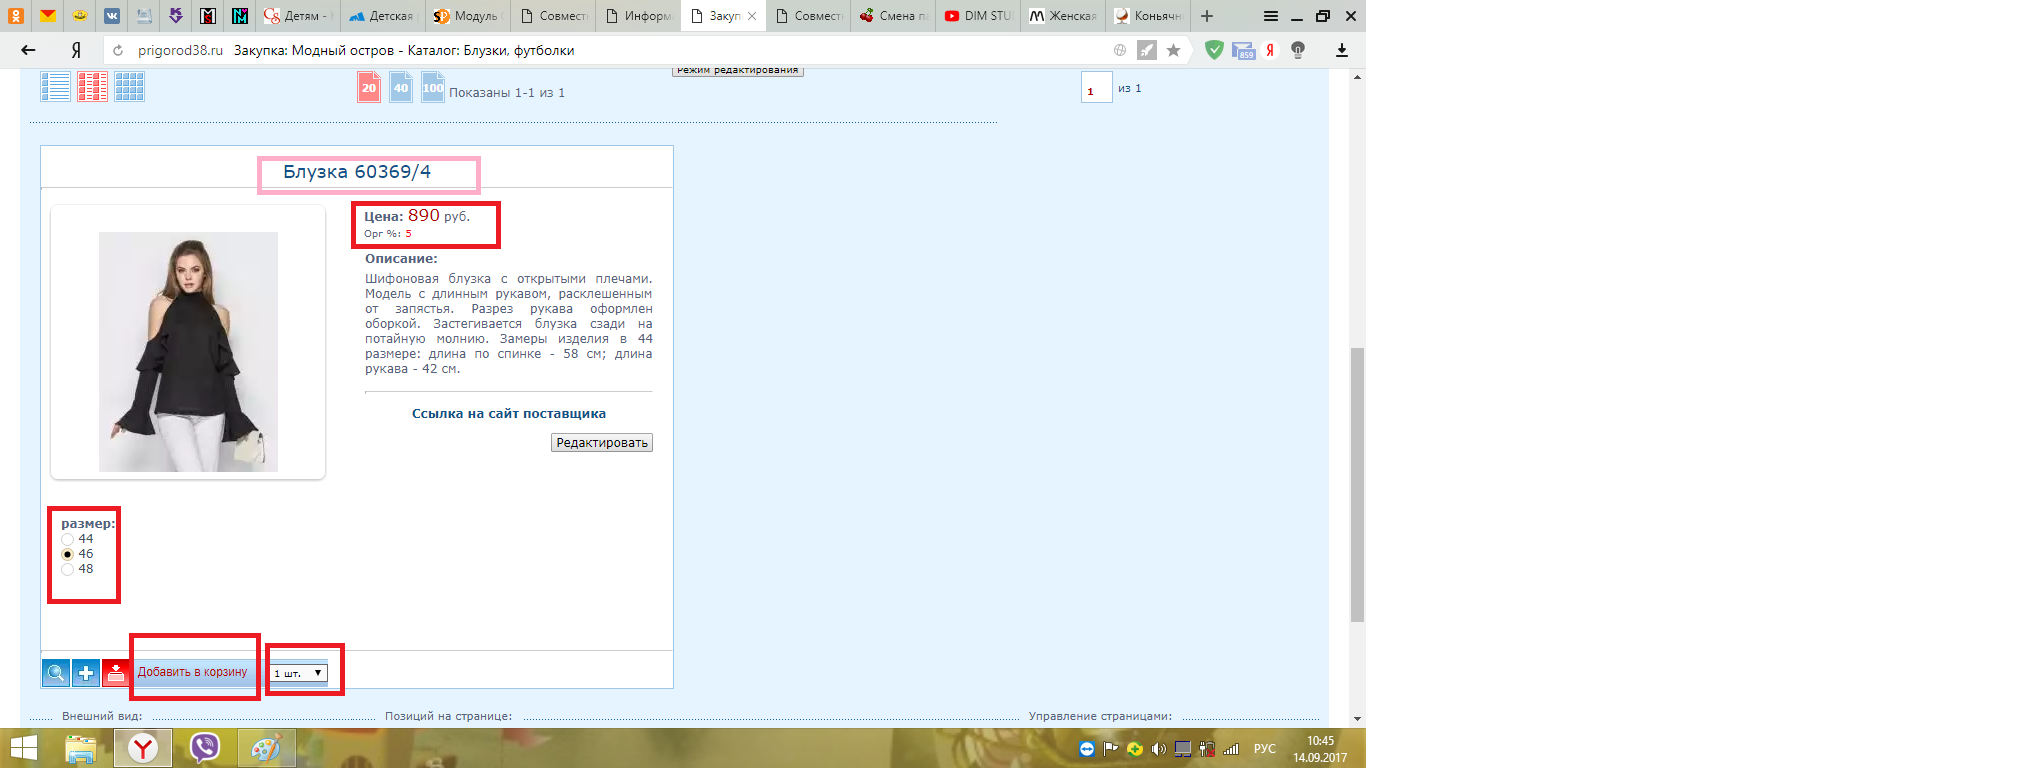Switch to the Информ tab

pos(637,16)
